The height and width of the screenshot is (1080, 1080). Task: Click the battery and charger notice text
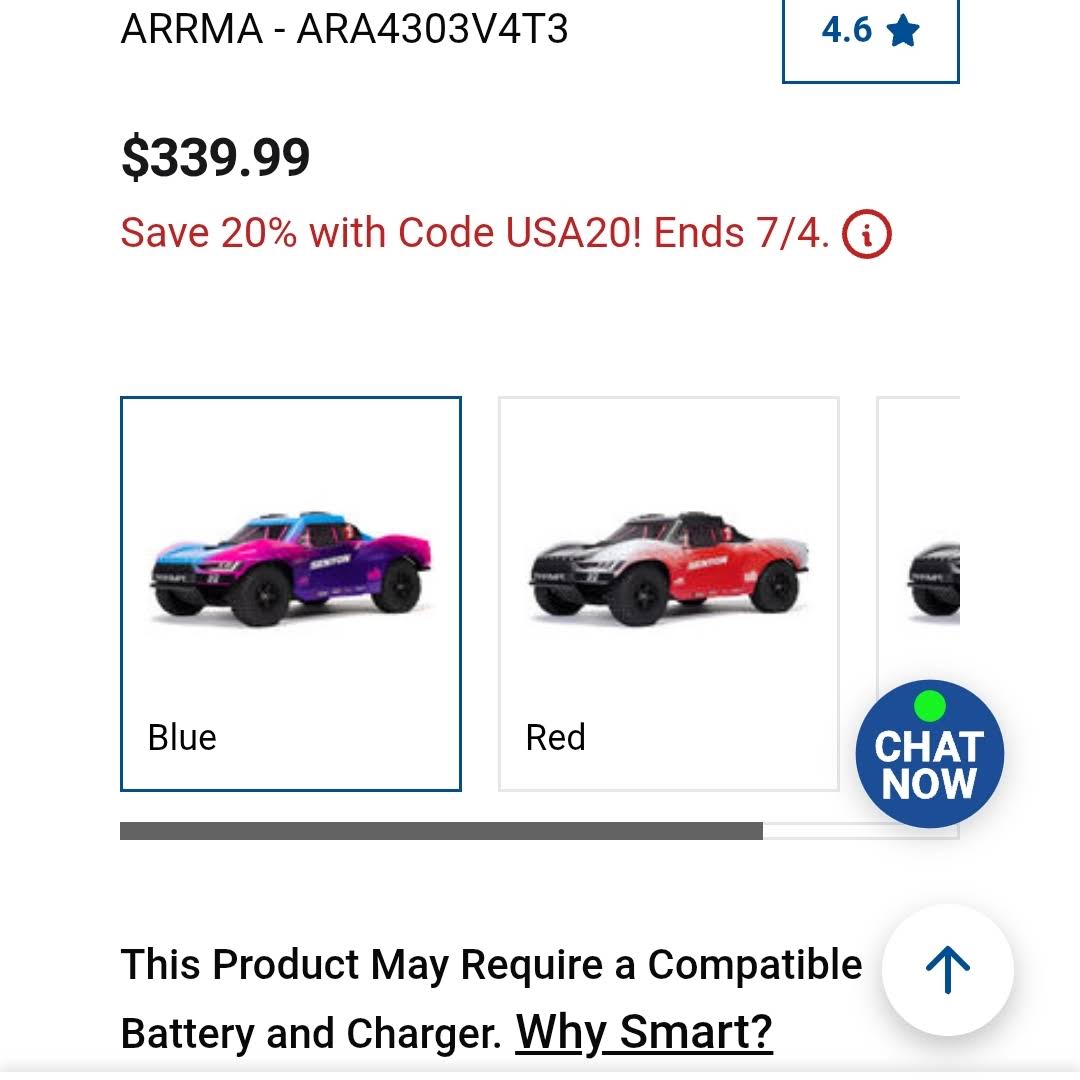point(491,998)
